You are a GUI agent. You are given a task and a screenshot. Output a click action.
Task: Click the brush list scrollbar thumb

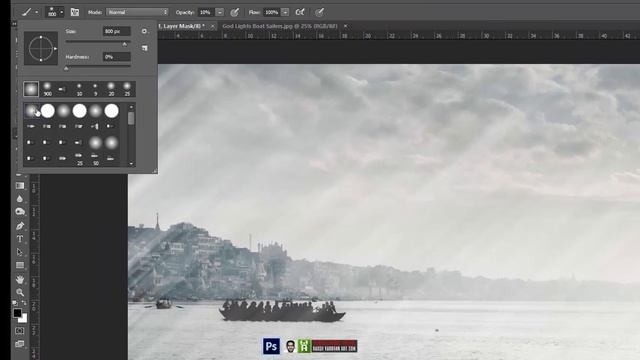pos(131,118)
